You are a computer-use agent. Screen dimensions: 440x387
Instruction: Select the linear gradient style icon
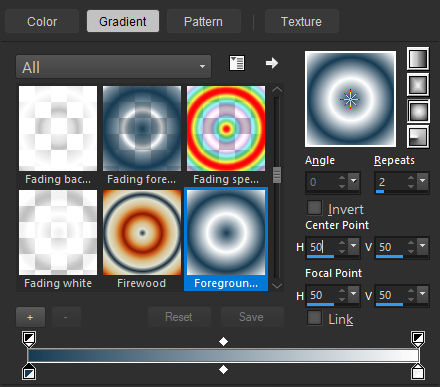[x=418, y=58]
